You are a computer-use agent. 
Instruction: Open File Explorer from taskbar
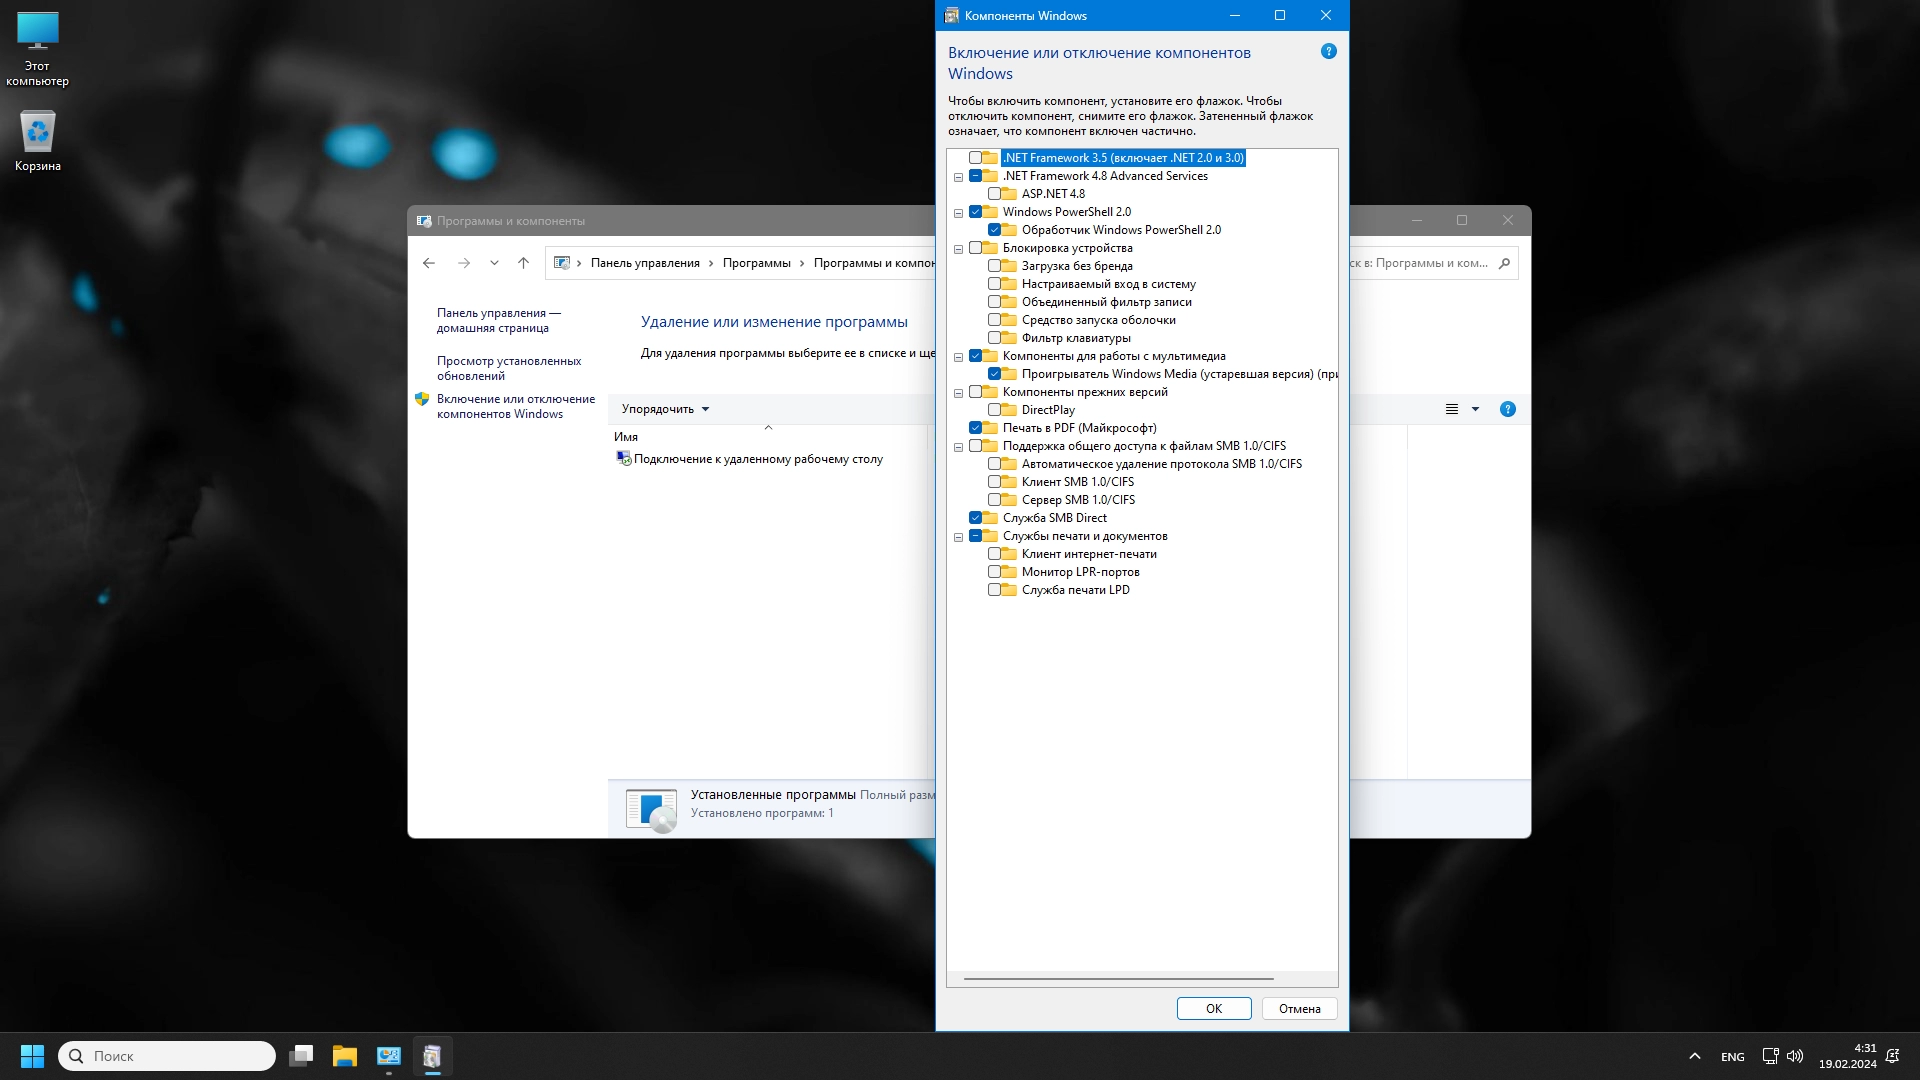(x=345, y=1056)
